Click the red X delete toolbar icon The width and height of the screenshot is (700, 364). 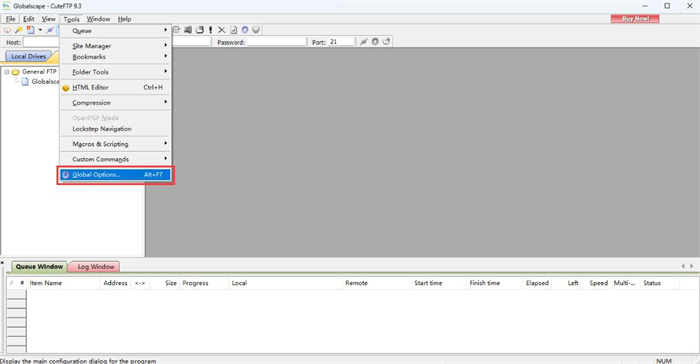(221, 30)
